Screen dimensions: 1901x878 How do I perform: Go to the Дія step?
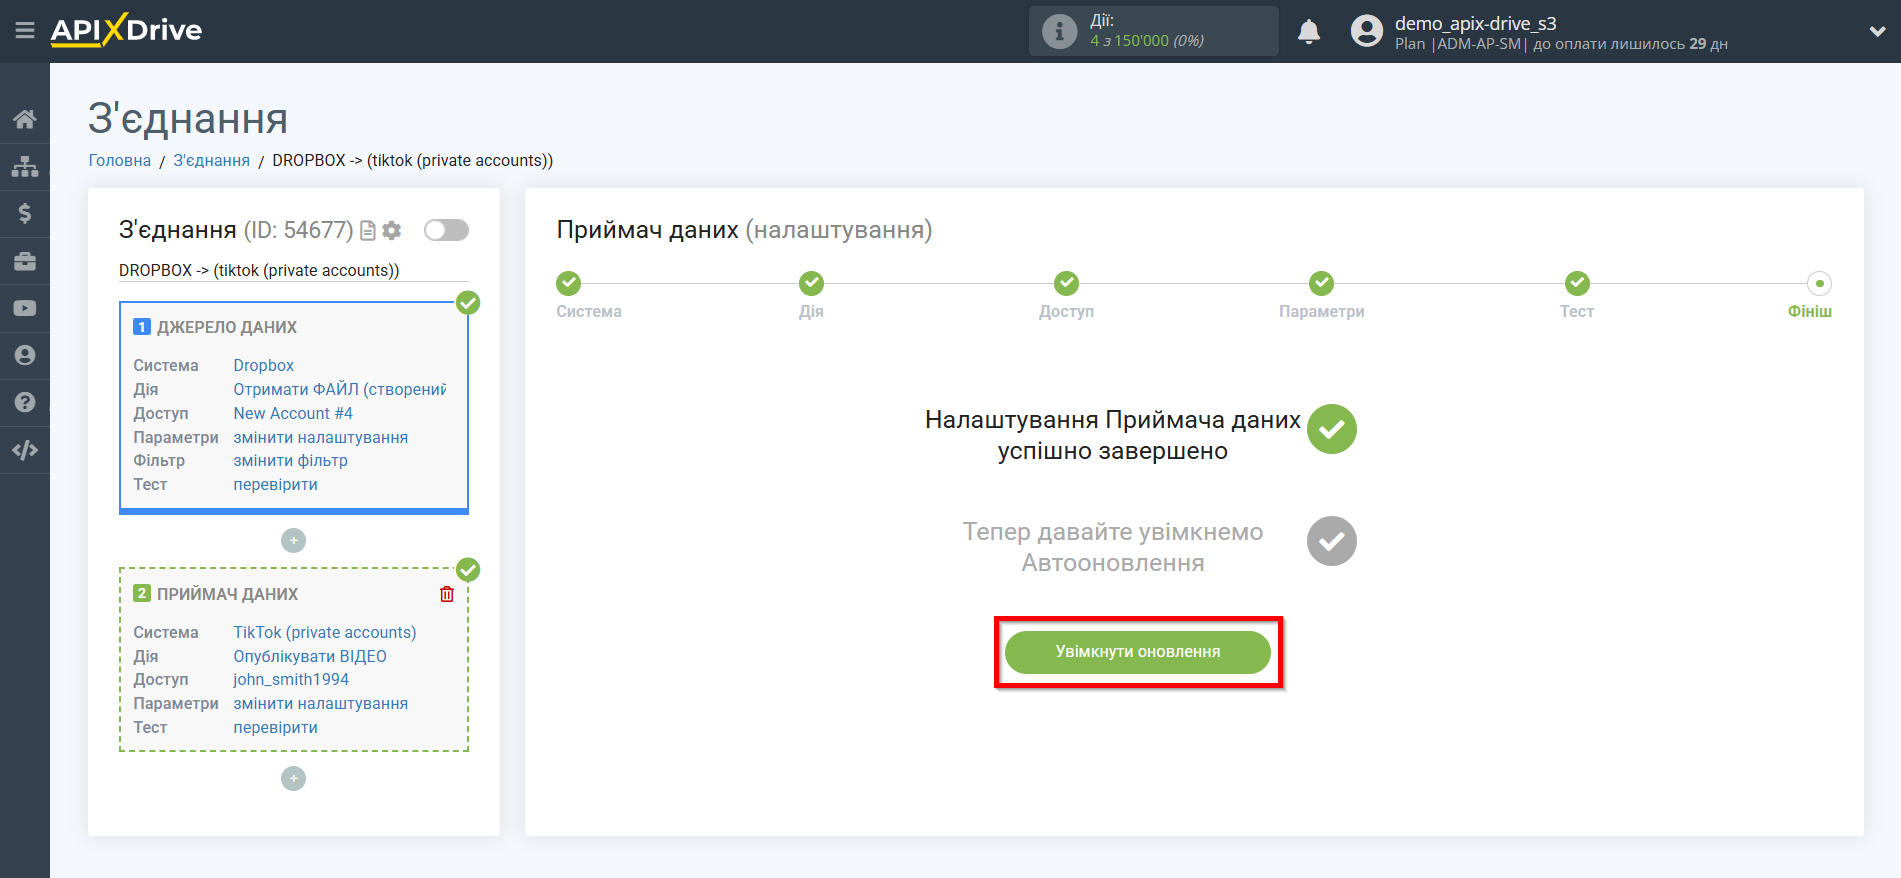[x=811, y=283]
